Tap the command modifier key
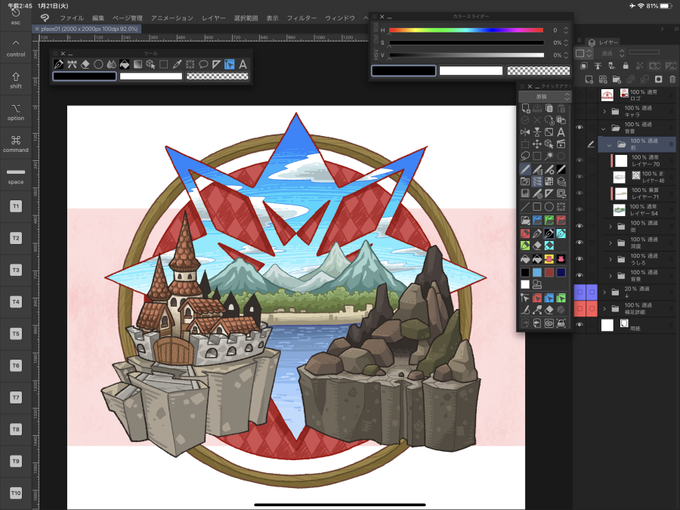Screen dimensions: 680x510 16,144
